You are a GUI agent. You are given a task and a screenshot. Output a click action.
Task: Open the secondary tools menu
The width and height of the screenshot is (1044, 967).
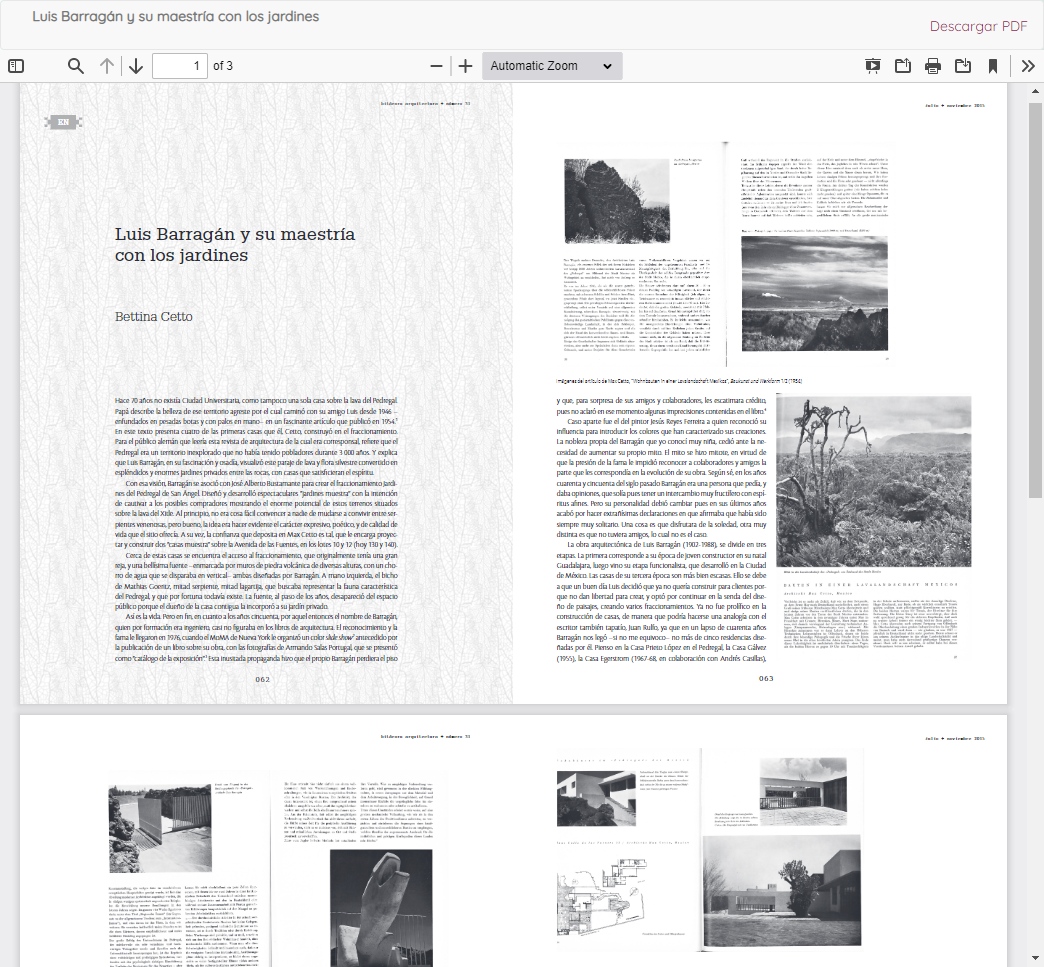pyautogui.click(x=1028, y=66)
